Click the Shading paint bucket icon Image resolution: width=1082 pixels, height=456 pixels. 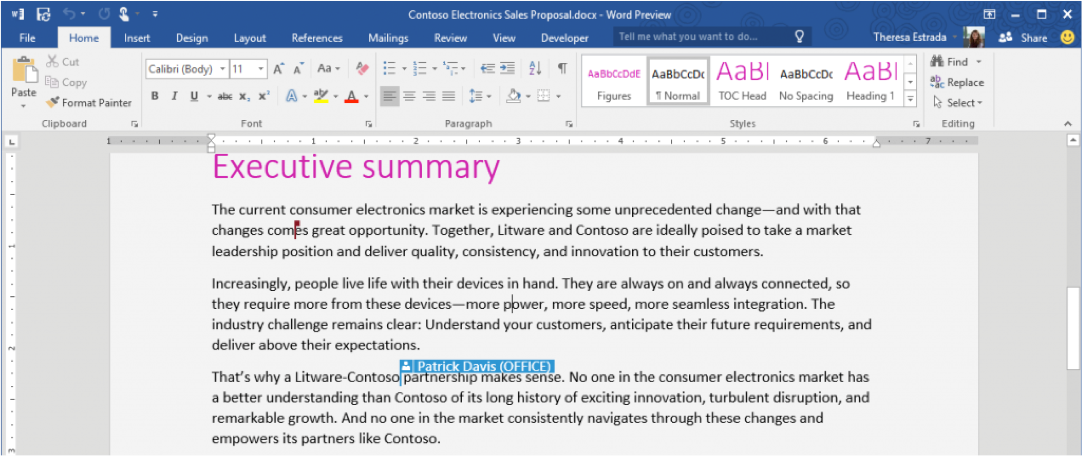(x=513, y=97)
